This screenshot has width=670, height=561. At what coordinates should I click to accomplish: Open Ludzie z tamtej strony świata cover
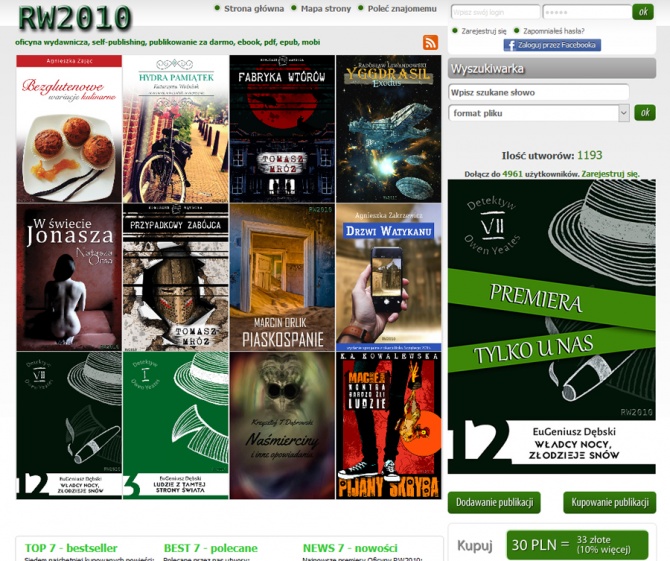(176, 426)
